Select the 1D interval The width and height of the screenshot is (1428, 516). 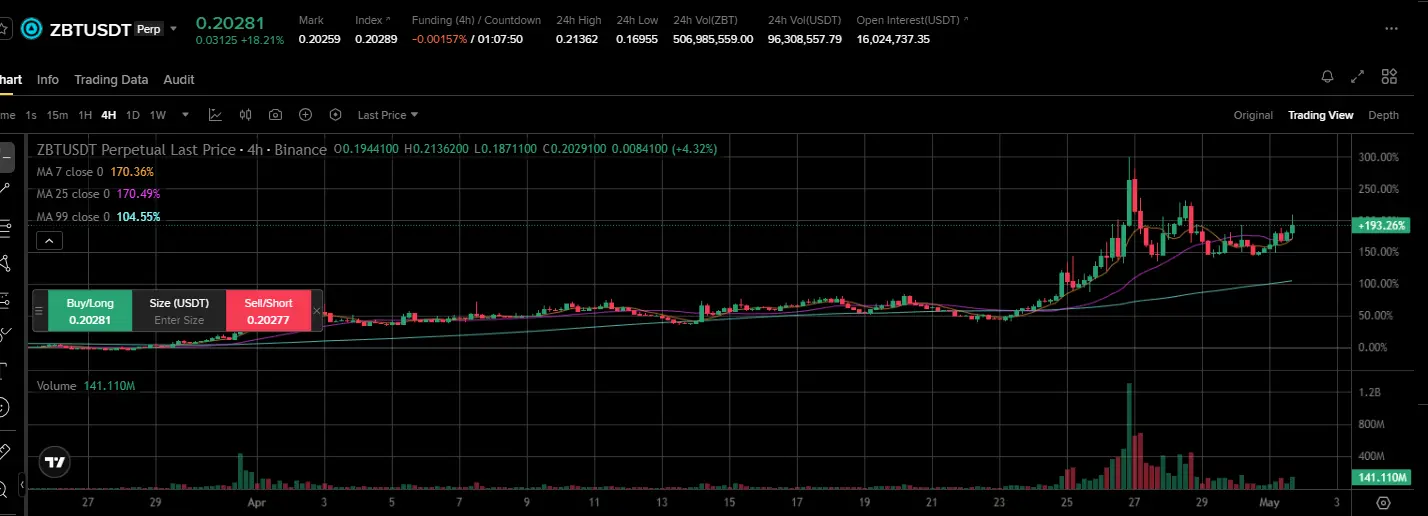point(132,115)
